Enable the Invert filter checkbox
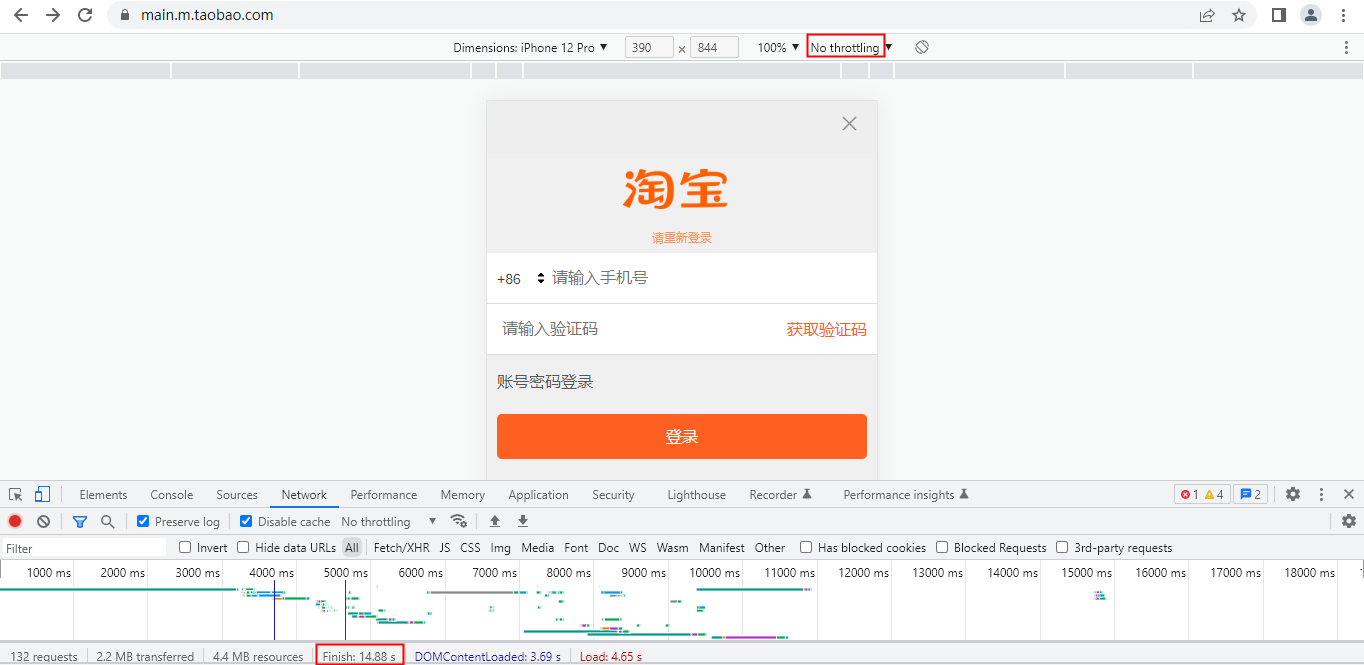Viewport: 1364px width, 665px height. (185, 548)
